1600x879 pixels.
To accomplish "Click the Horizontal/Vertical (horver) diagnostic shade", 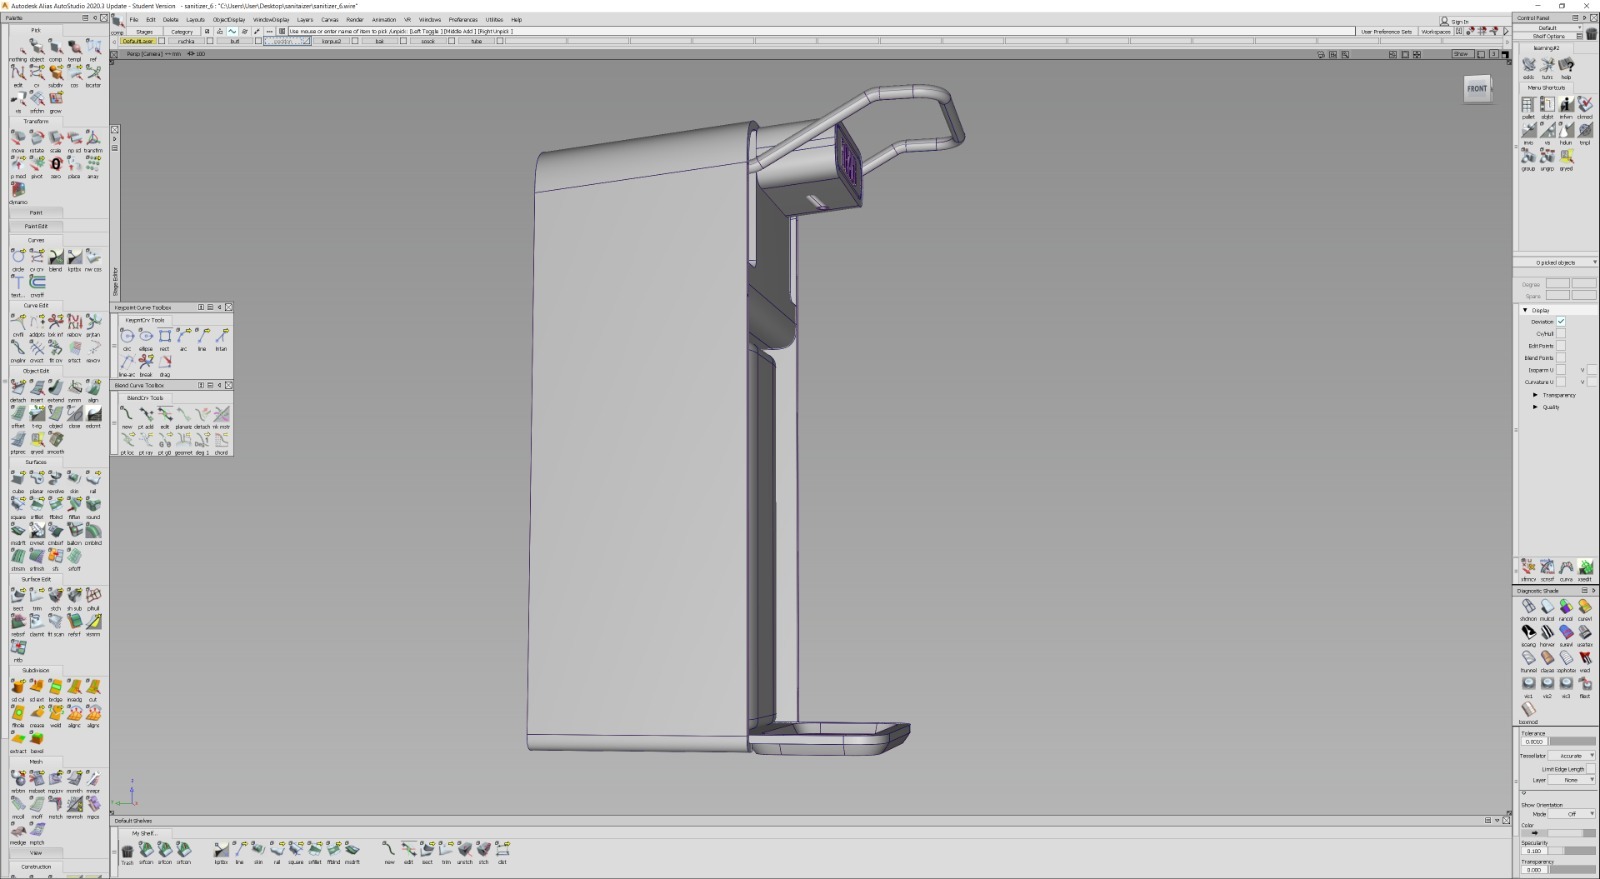I will tap(1547, 633).
